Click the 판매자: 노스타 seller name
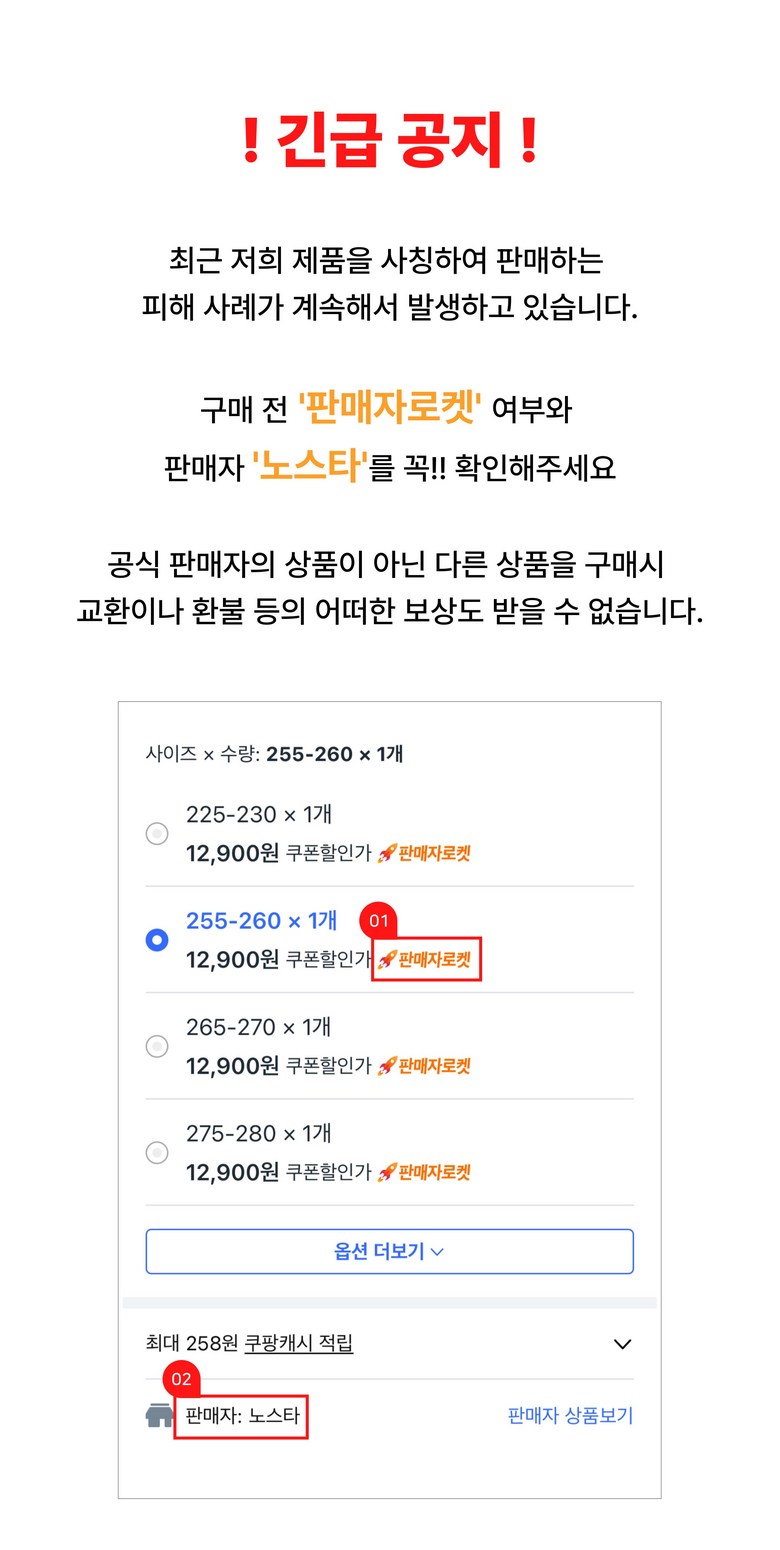780x1550 pixels. [x=242, y=1416]
